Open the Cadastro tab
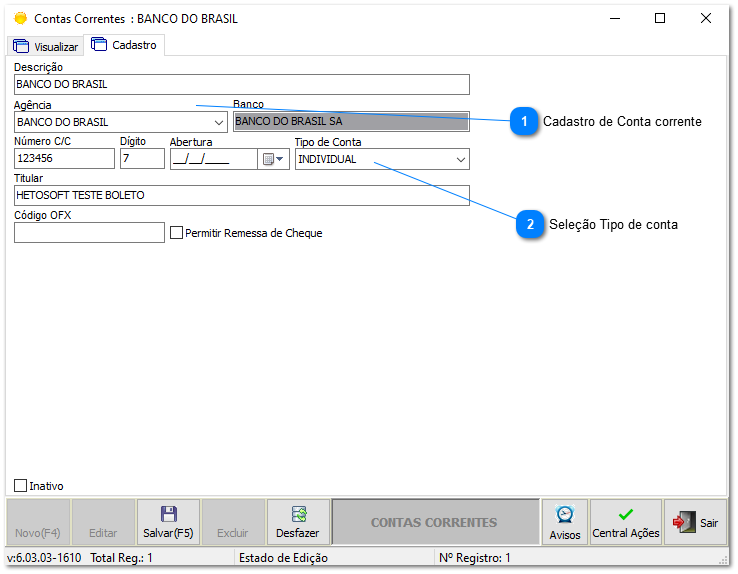Image resolution: width=738 pixels, height=574 pixels. coord(124,45)
